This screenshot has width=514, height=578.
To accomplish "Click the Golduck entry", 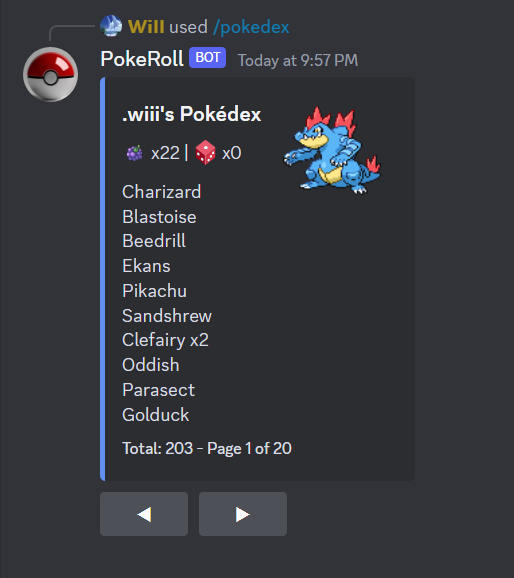I will (x=156, y=415).
